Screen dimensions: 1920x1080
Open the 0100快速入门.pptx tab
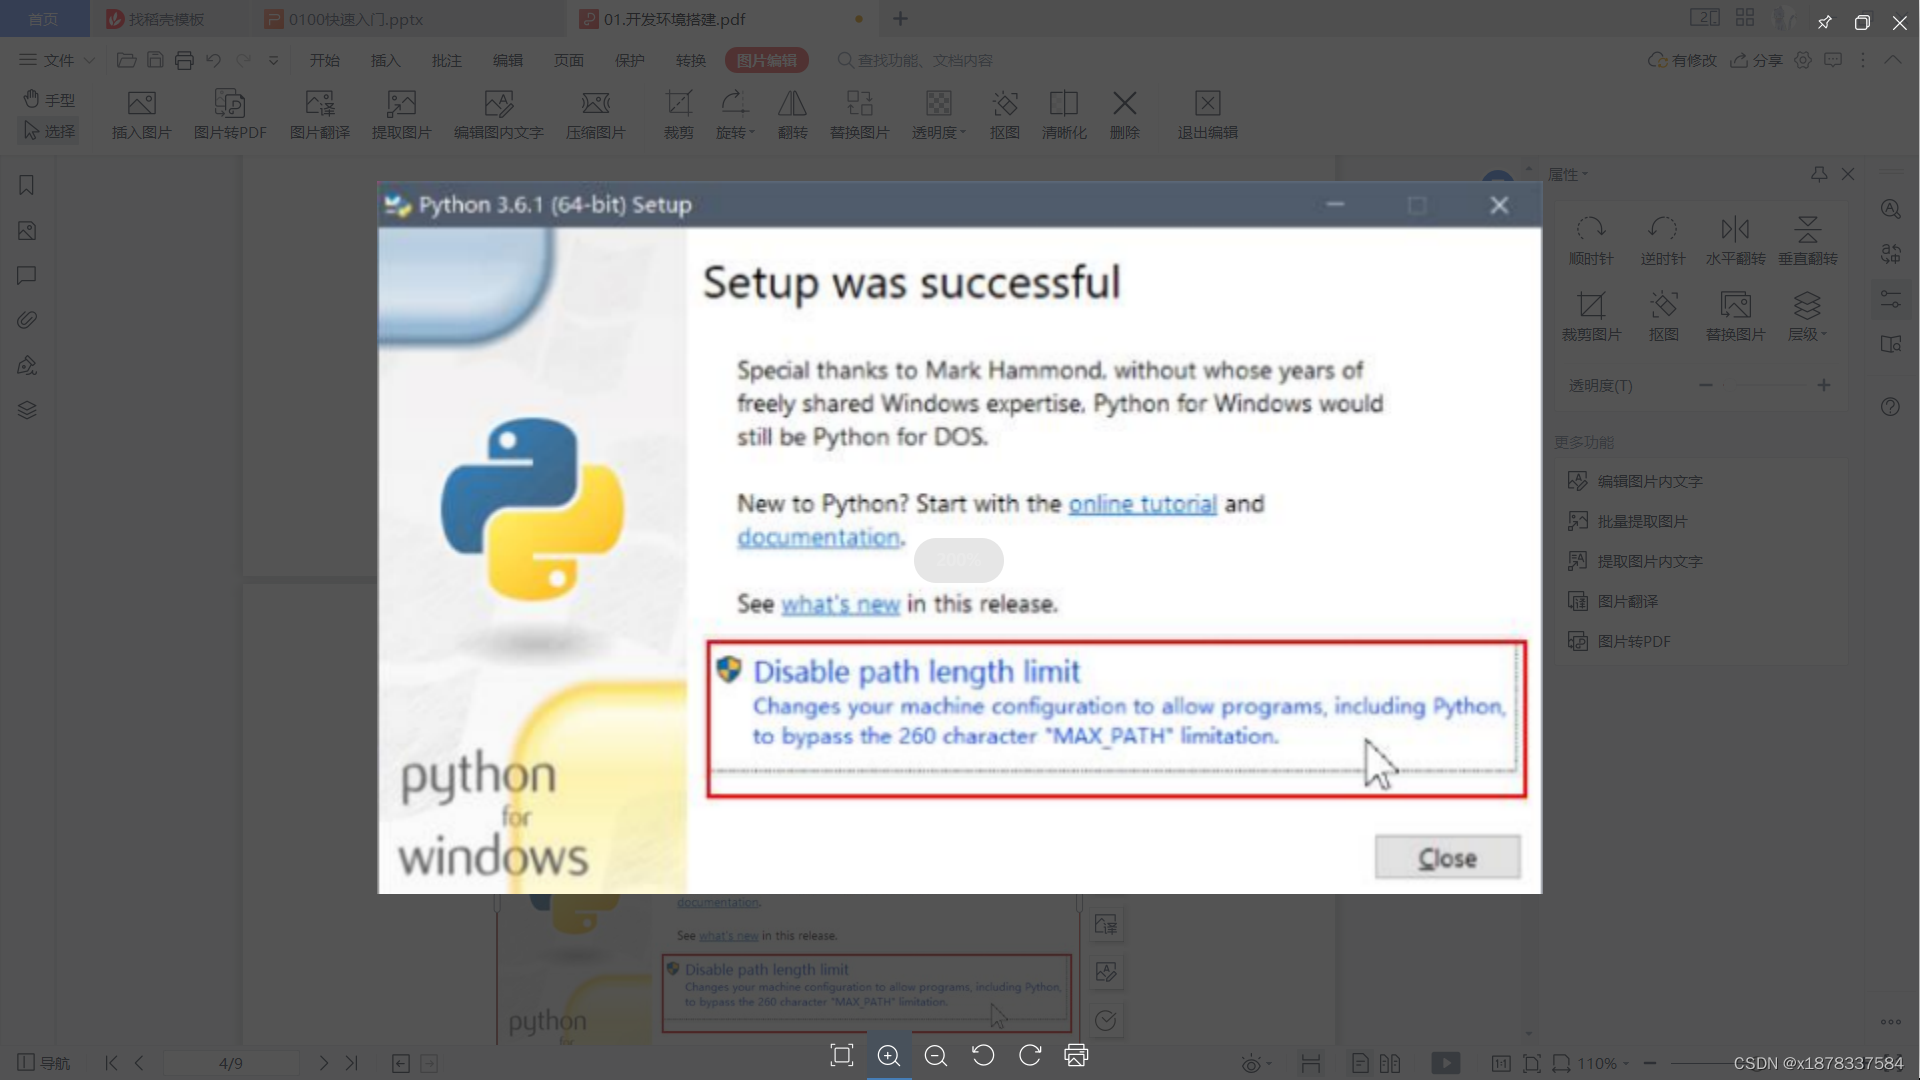[x=356, y=19]
